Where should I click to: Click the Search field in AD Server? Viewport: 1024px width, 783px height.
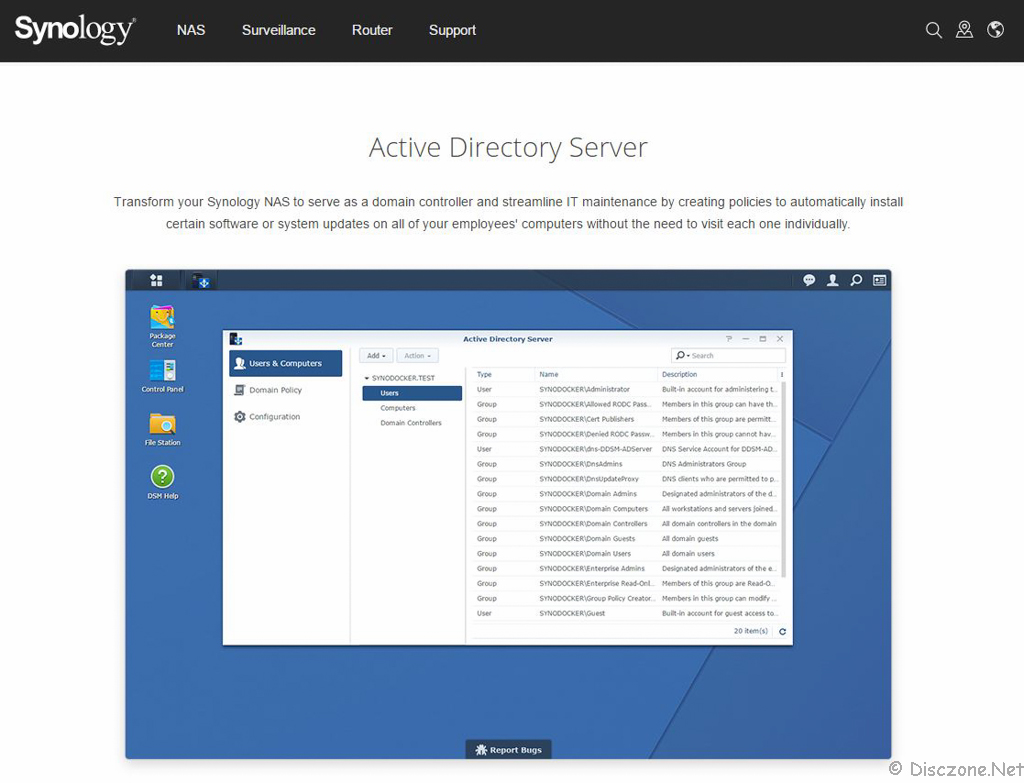[x=728, y=356]
